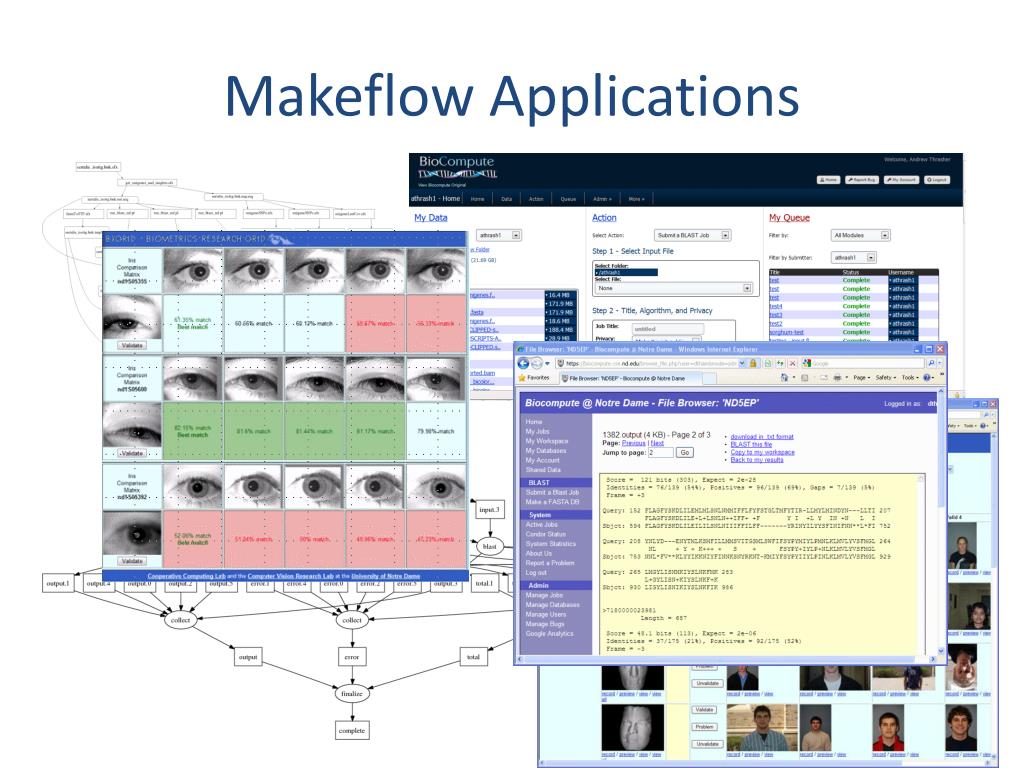Click Previous page link in File Browser
The image size is (1024, 768).
(633, 443)
